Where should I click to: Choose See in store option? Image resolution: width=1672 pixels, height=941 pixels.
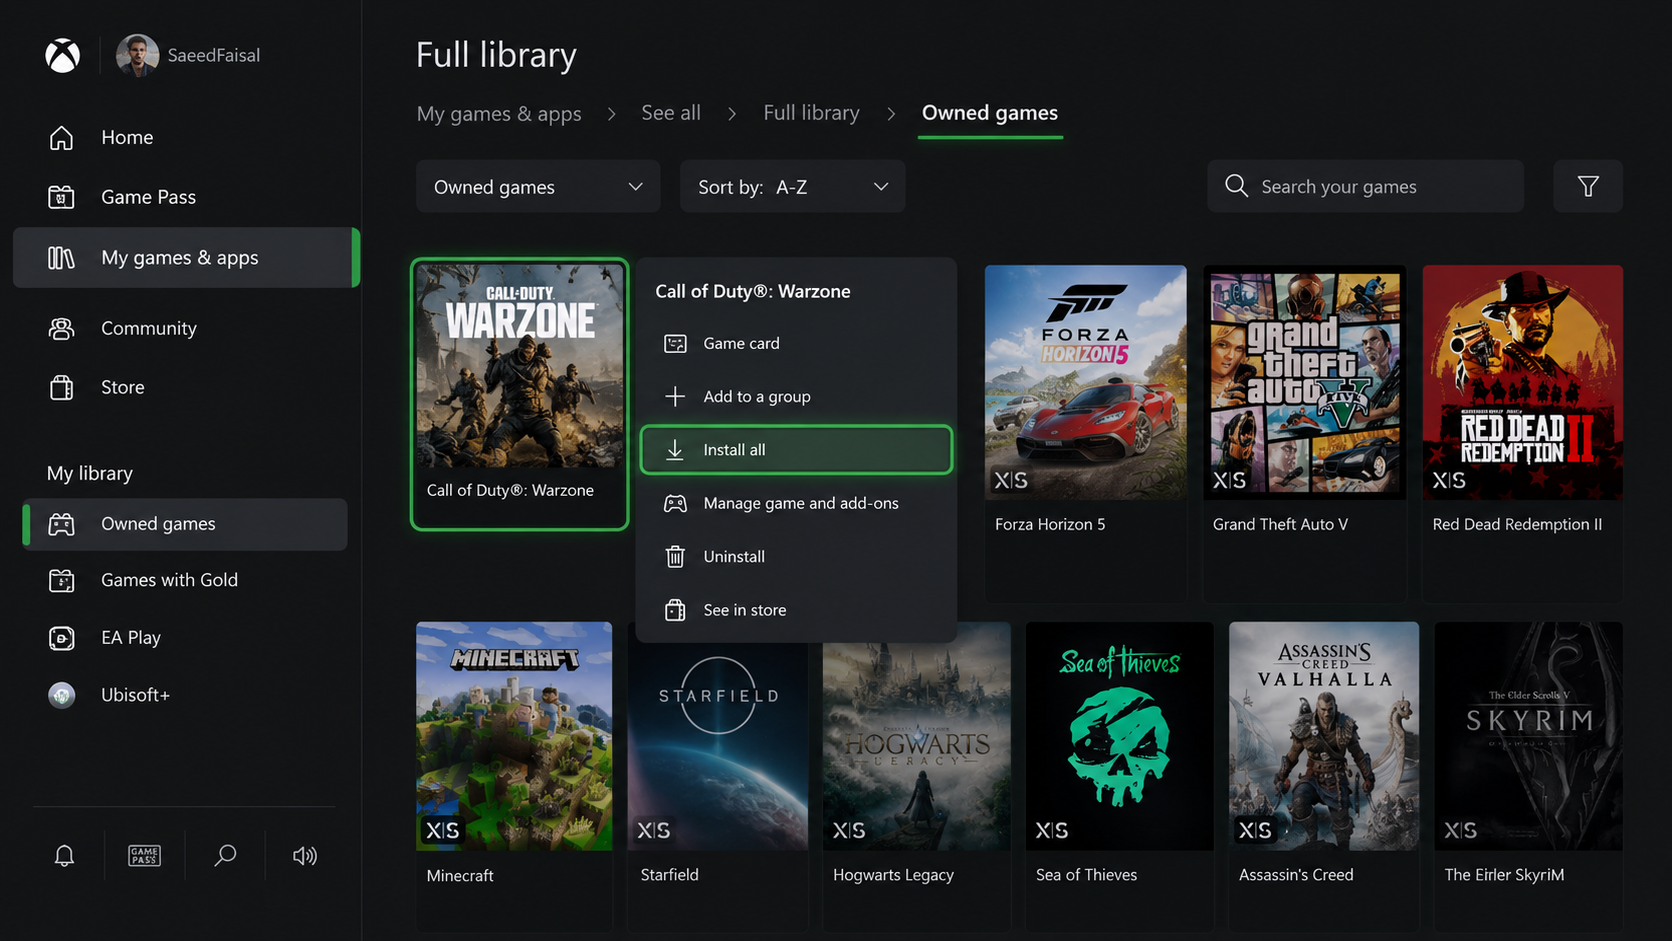pyautogui.click(x=796, y=610)
